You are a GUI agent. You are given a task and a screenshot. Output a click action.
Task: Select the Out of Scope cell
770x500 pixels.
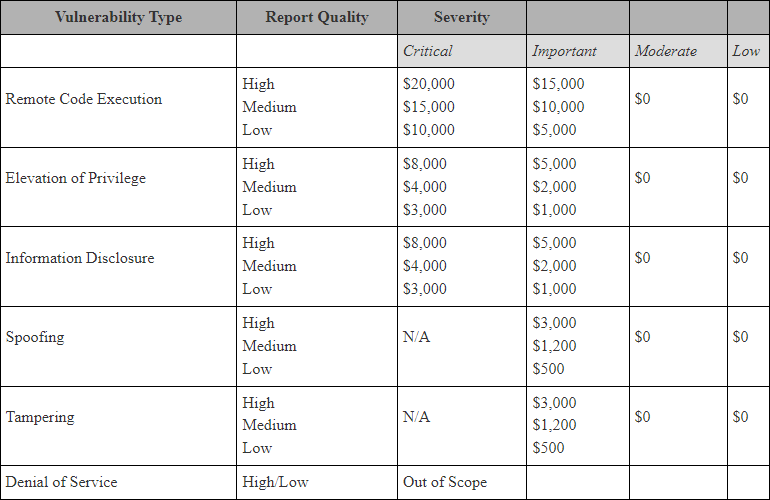[444, 482]
